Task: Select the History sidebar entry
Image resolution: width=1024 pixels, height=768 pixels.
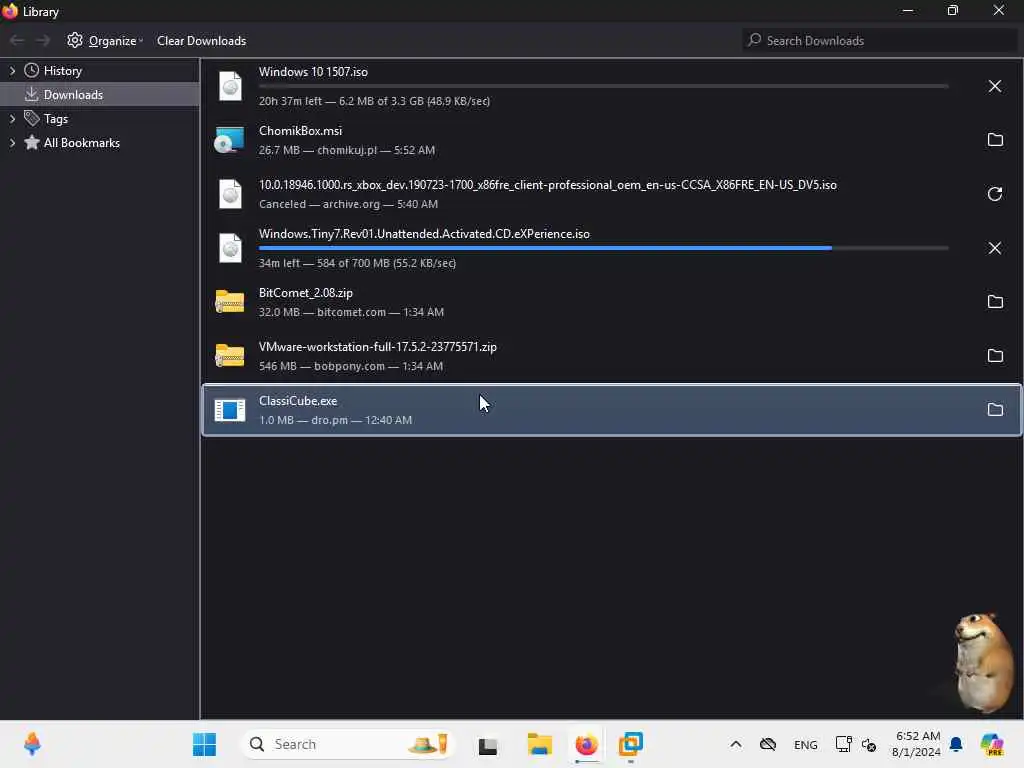Action: click(100, 71)
